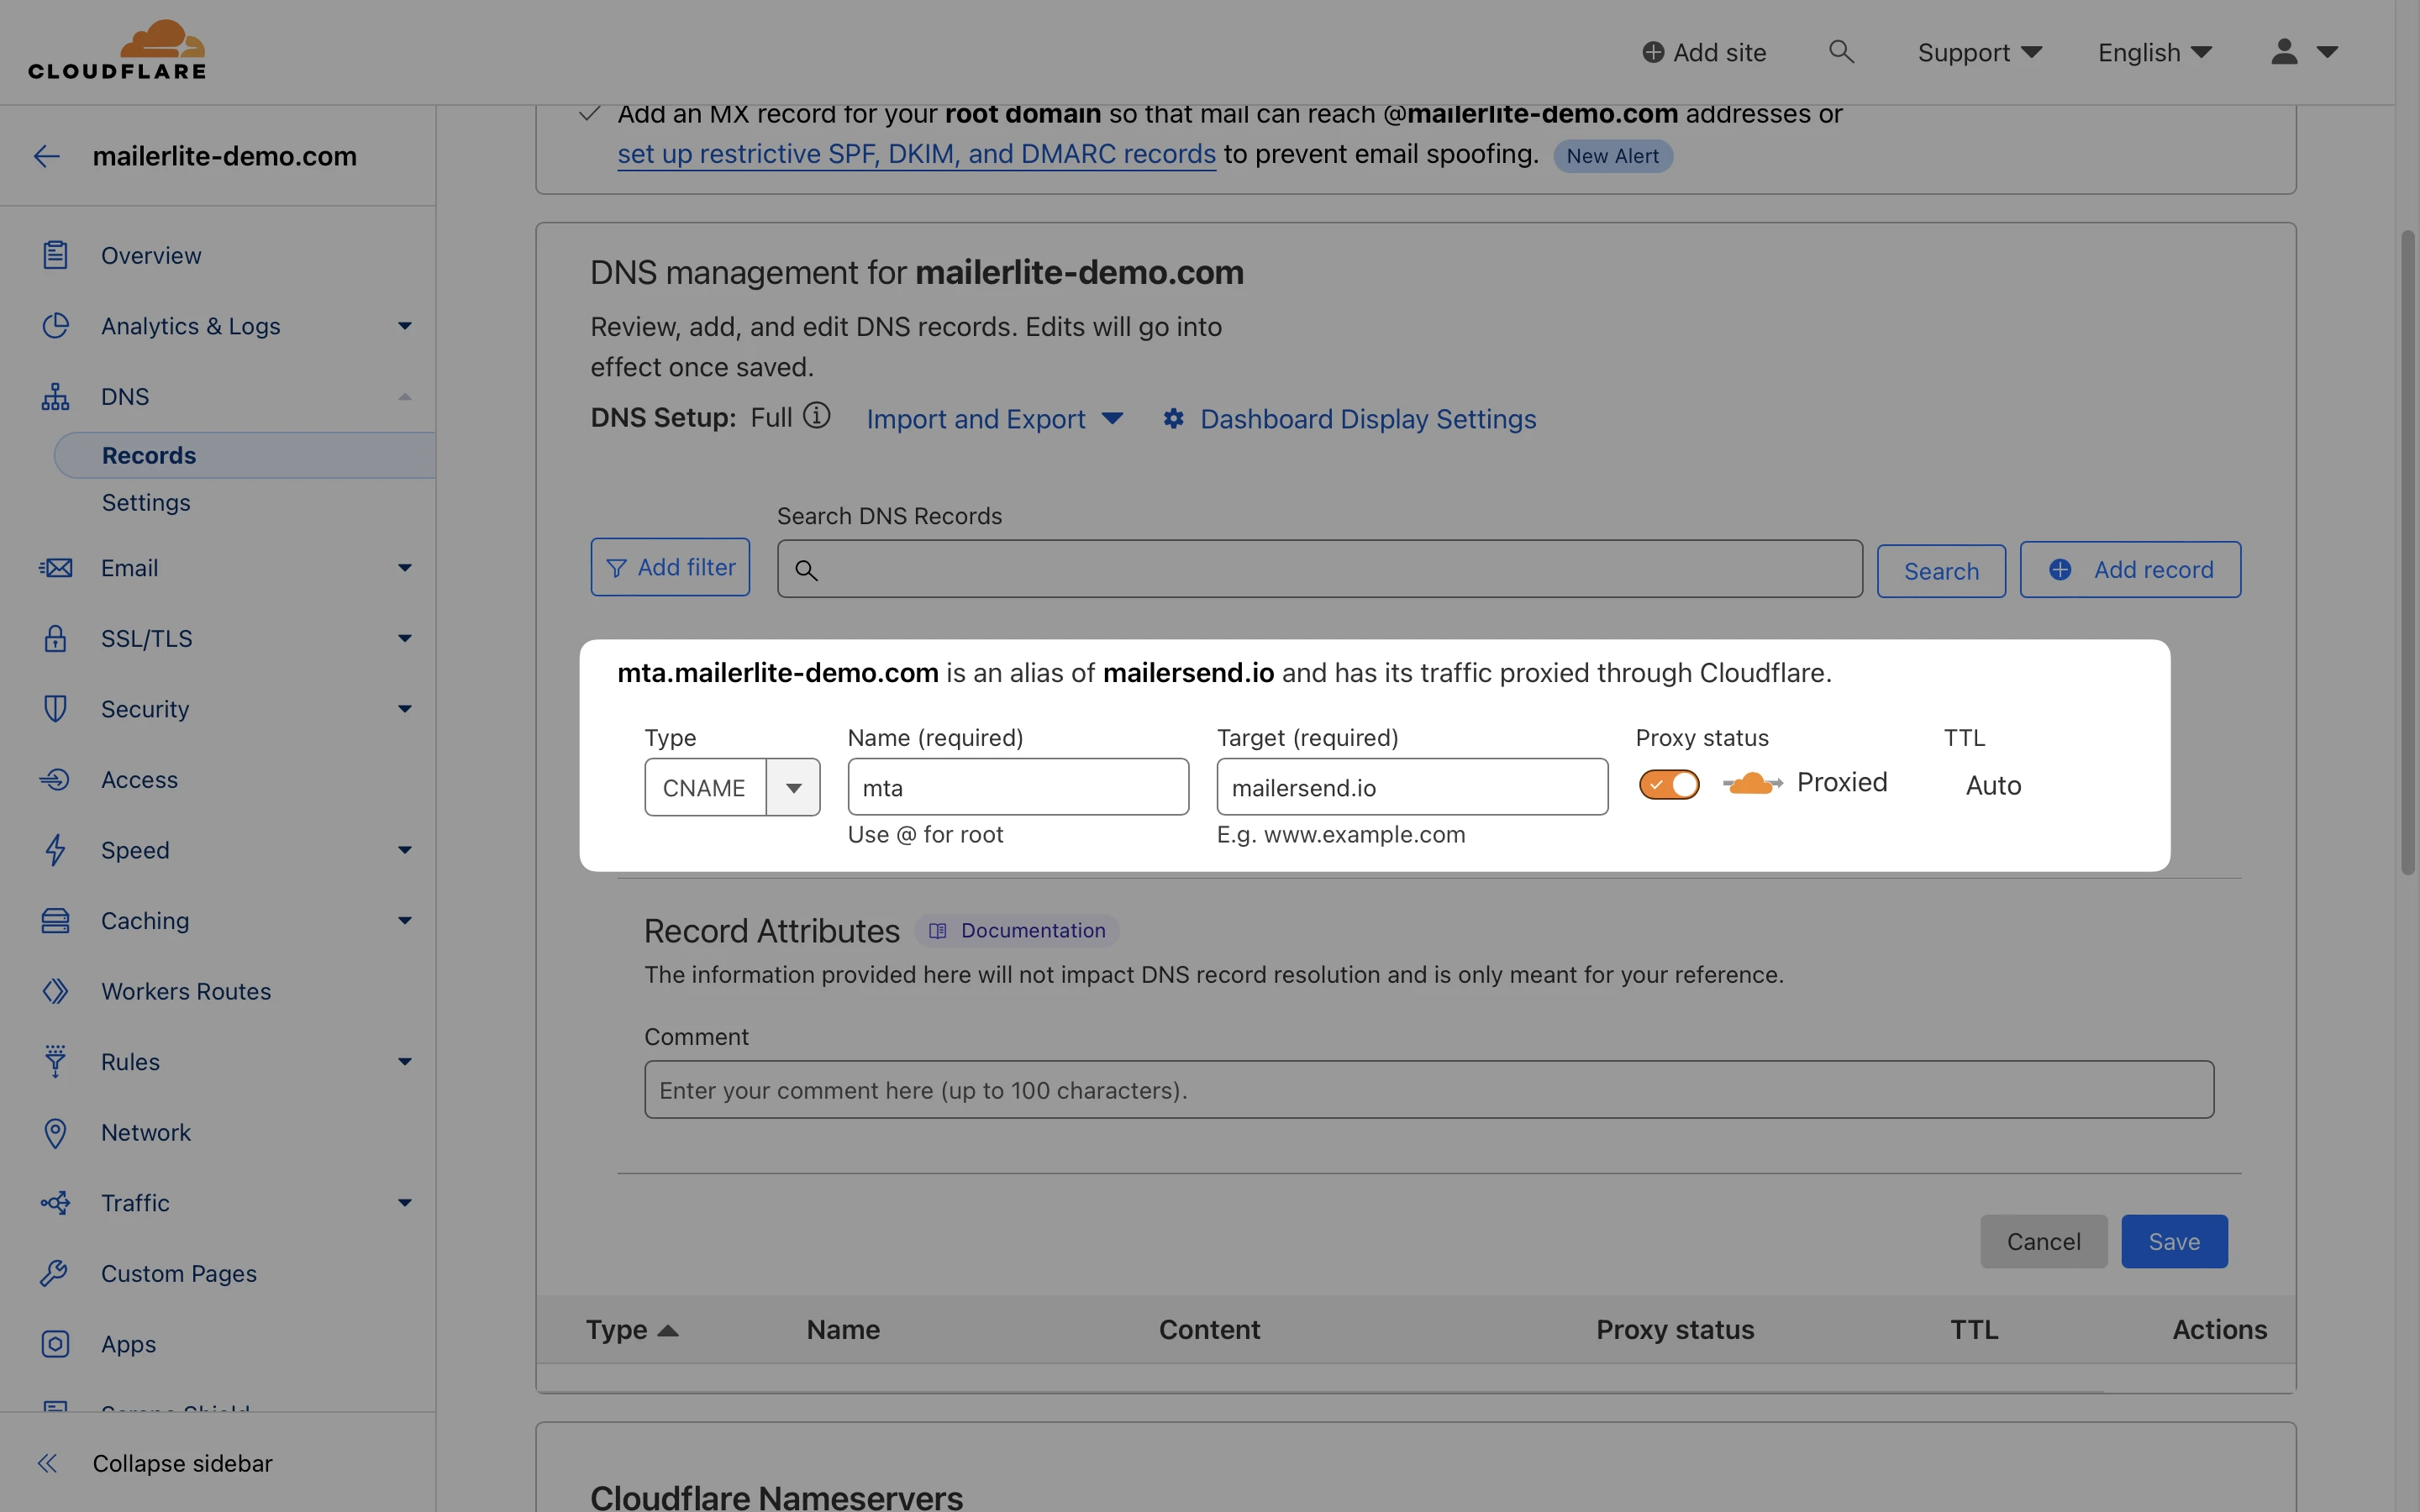
Task: Collapse the DNS sidebar section
Action: coord(404,397)
